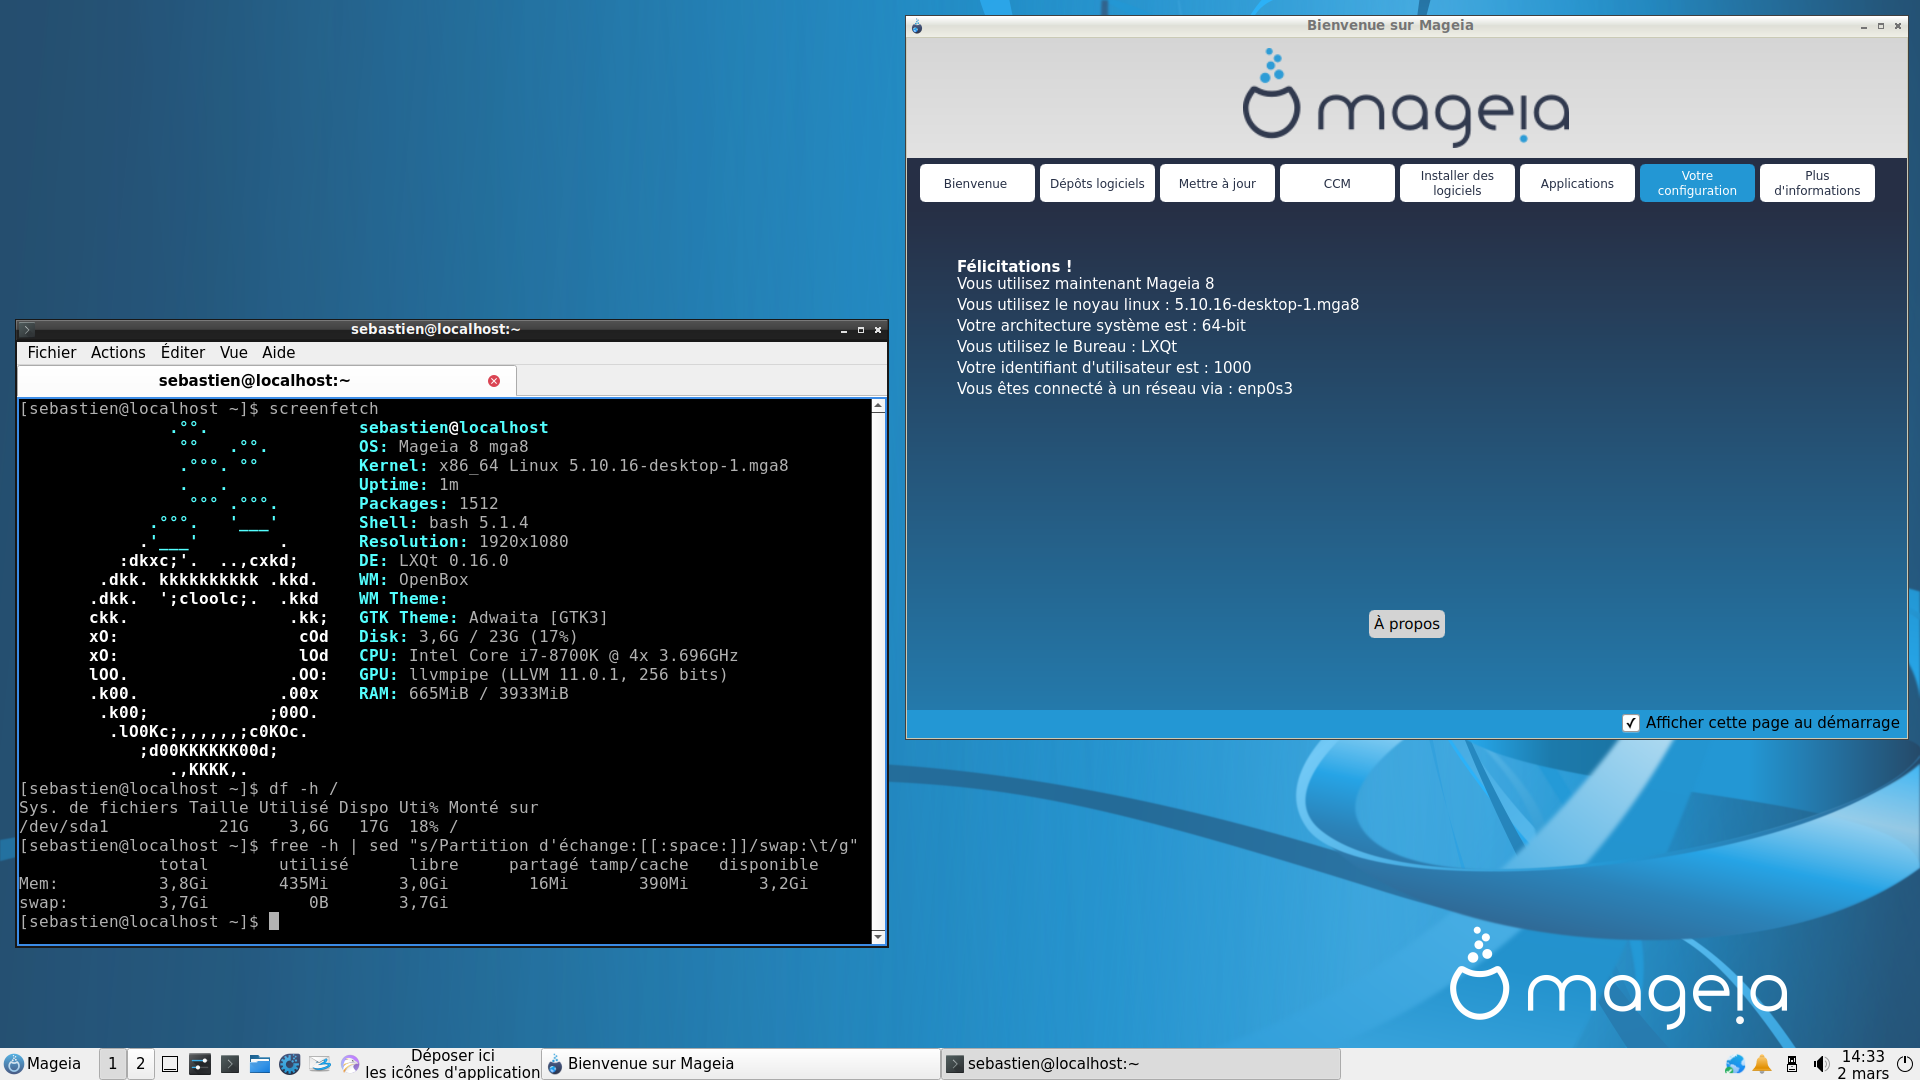The height and width of the screenshot is (1080, 1920).
Task: Click text 'Vous utilisez maintenant Mageia 8'
Action: coord(1085,284)
